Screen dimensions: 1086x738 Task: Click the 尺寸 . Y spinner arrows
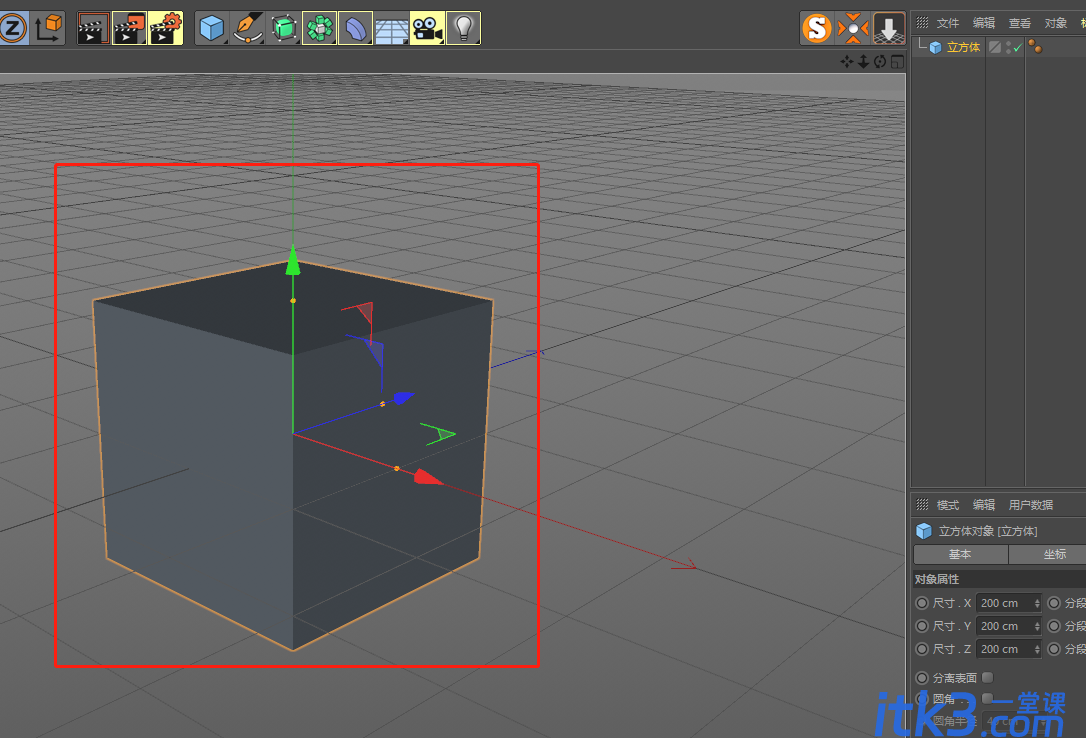point(1037,626)
